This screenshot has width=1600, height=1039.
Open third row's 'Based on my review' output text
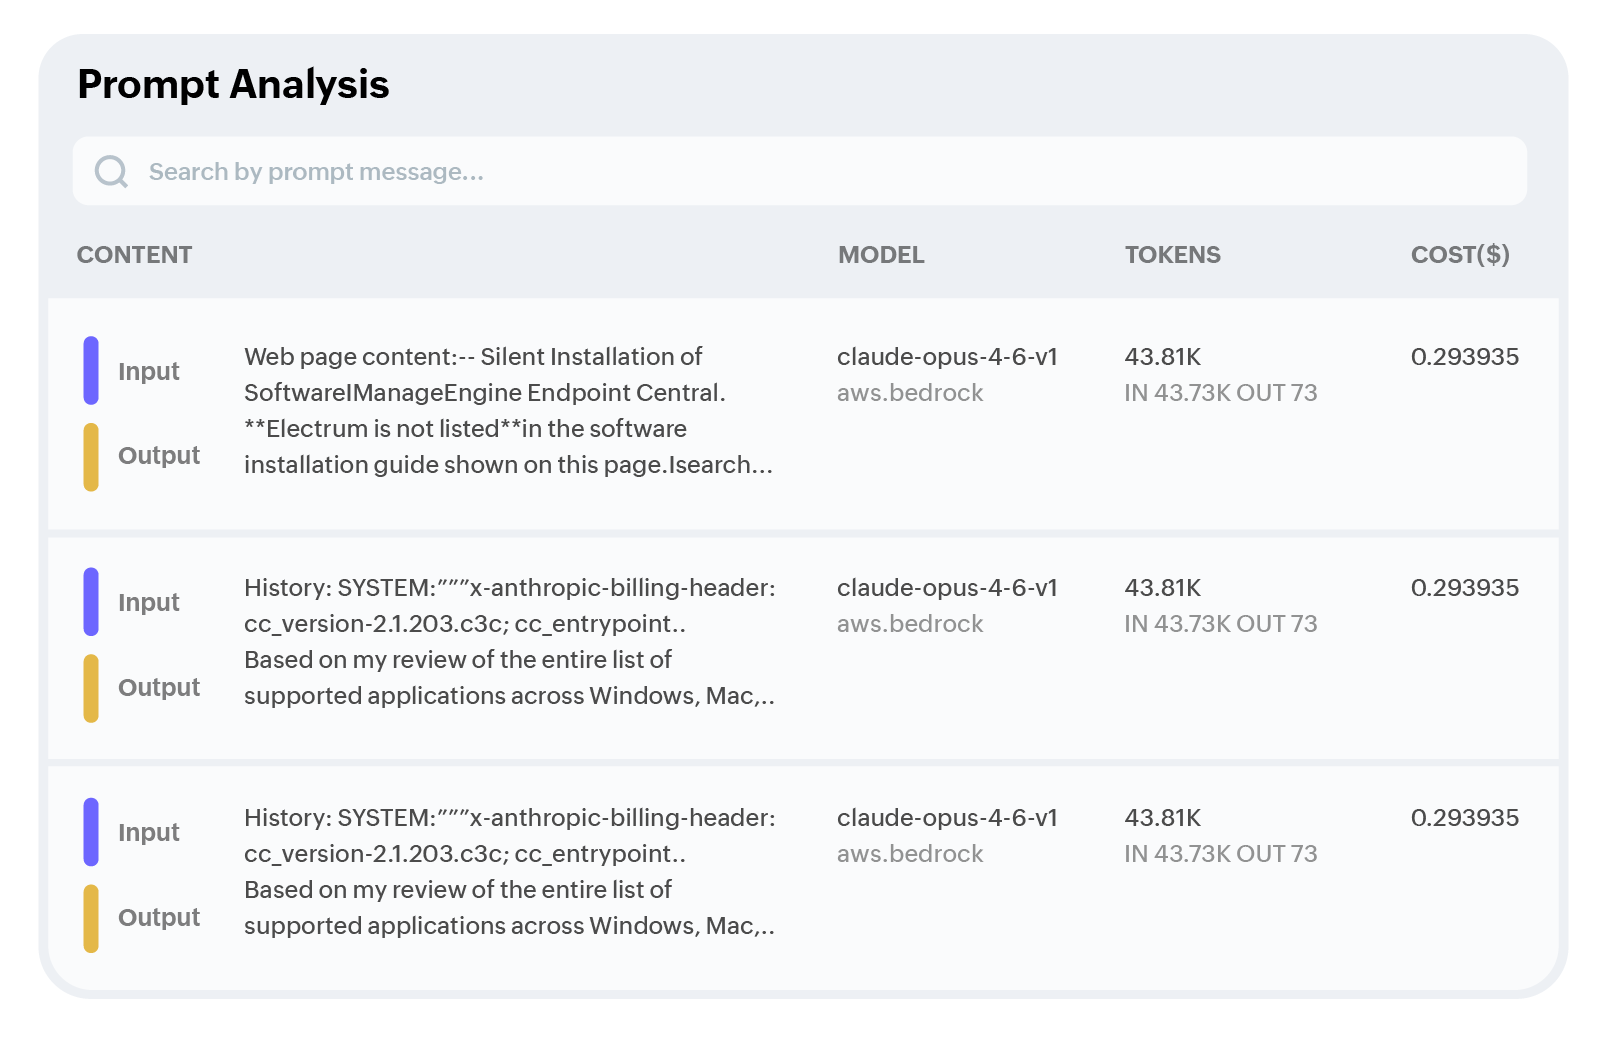(509, 908)
